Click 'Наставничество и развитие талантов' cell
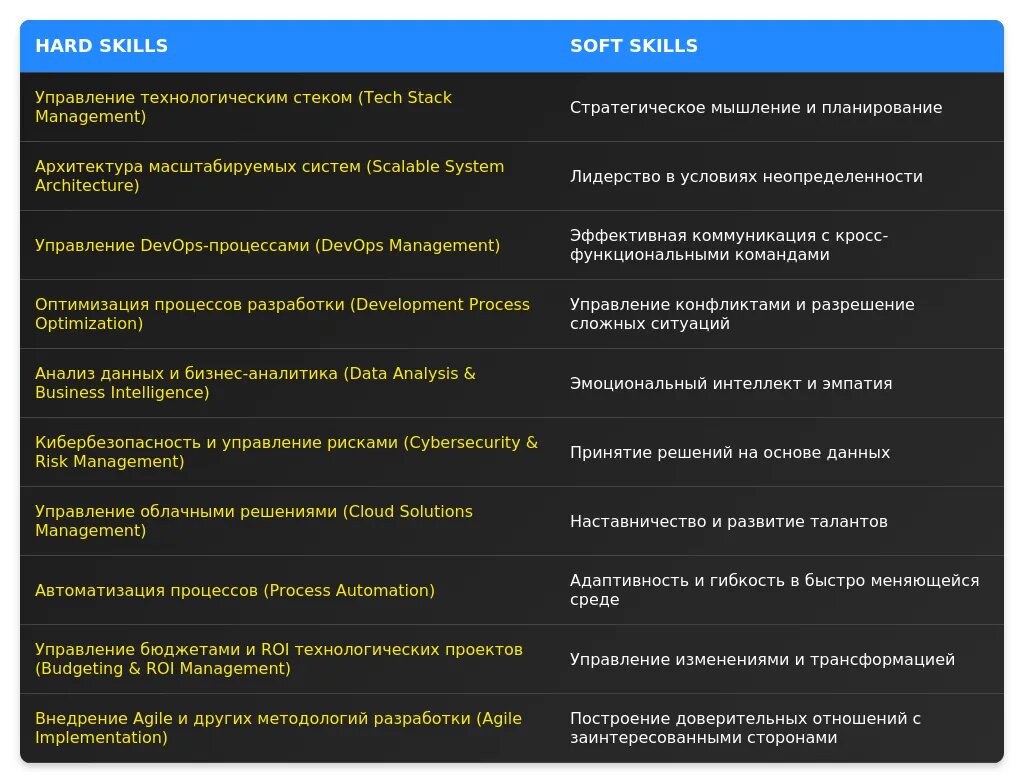The height and width of the screenshot is (783, 1024). pyautogui.click(x=779, y=521)
